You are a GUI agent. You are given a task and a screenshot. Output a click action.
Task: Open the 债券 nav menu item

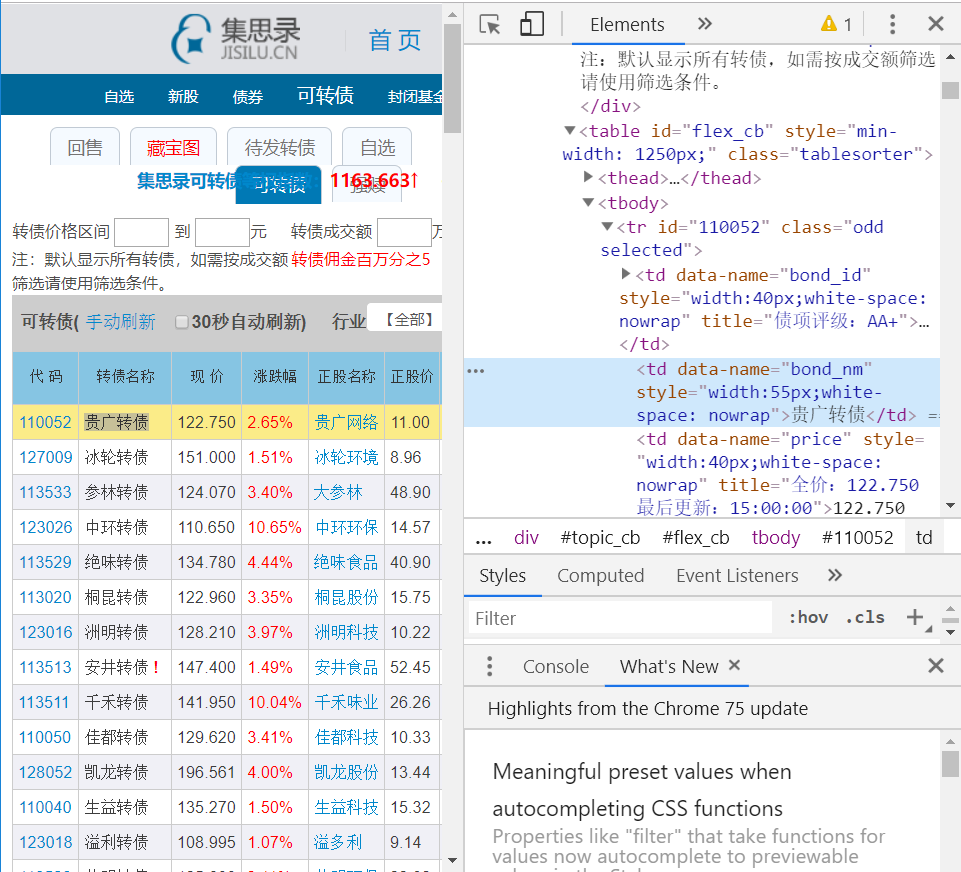click(x=248, y=97)
